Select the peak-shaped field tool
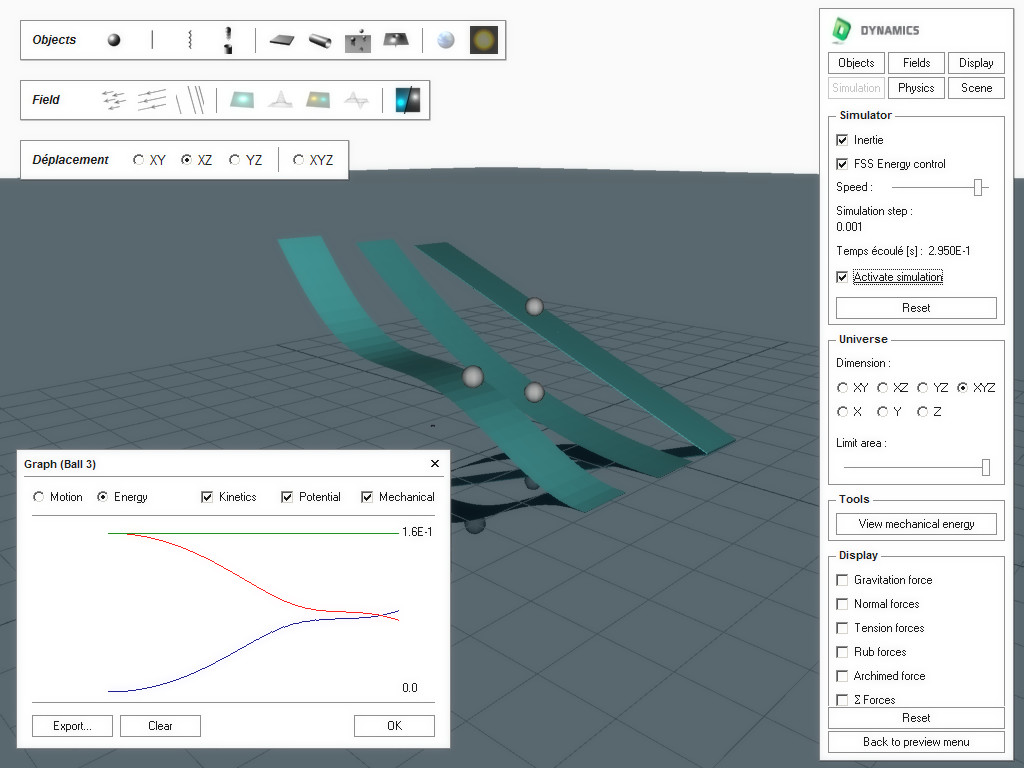This screenshot has height=768, width=1024. pyautogui.click(x=281, y=100)
